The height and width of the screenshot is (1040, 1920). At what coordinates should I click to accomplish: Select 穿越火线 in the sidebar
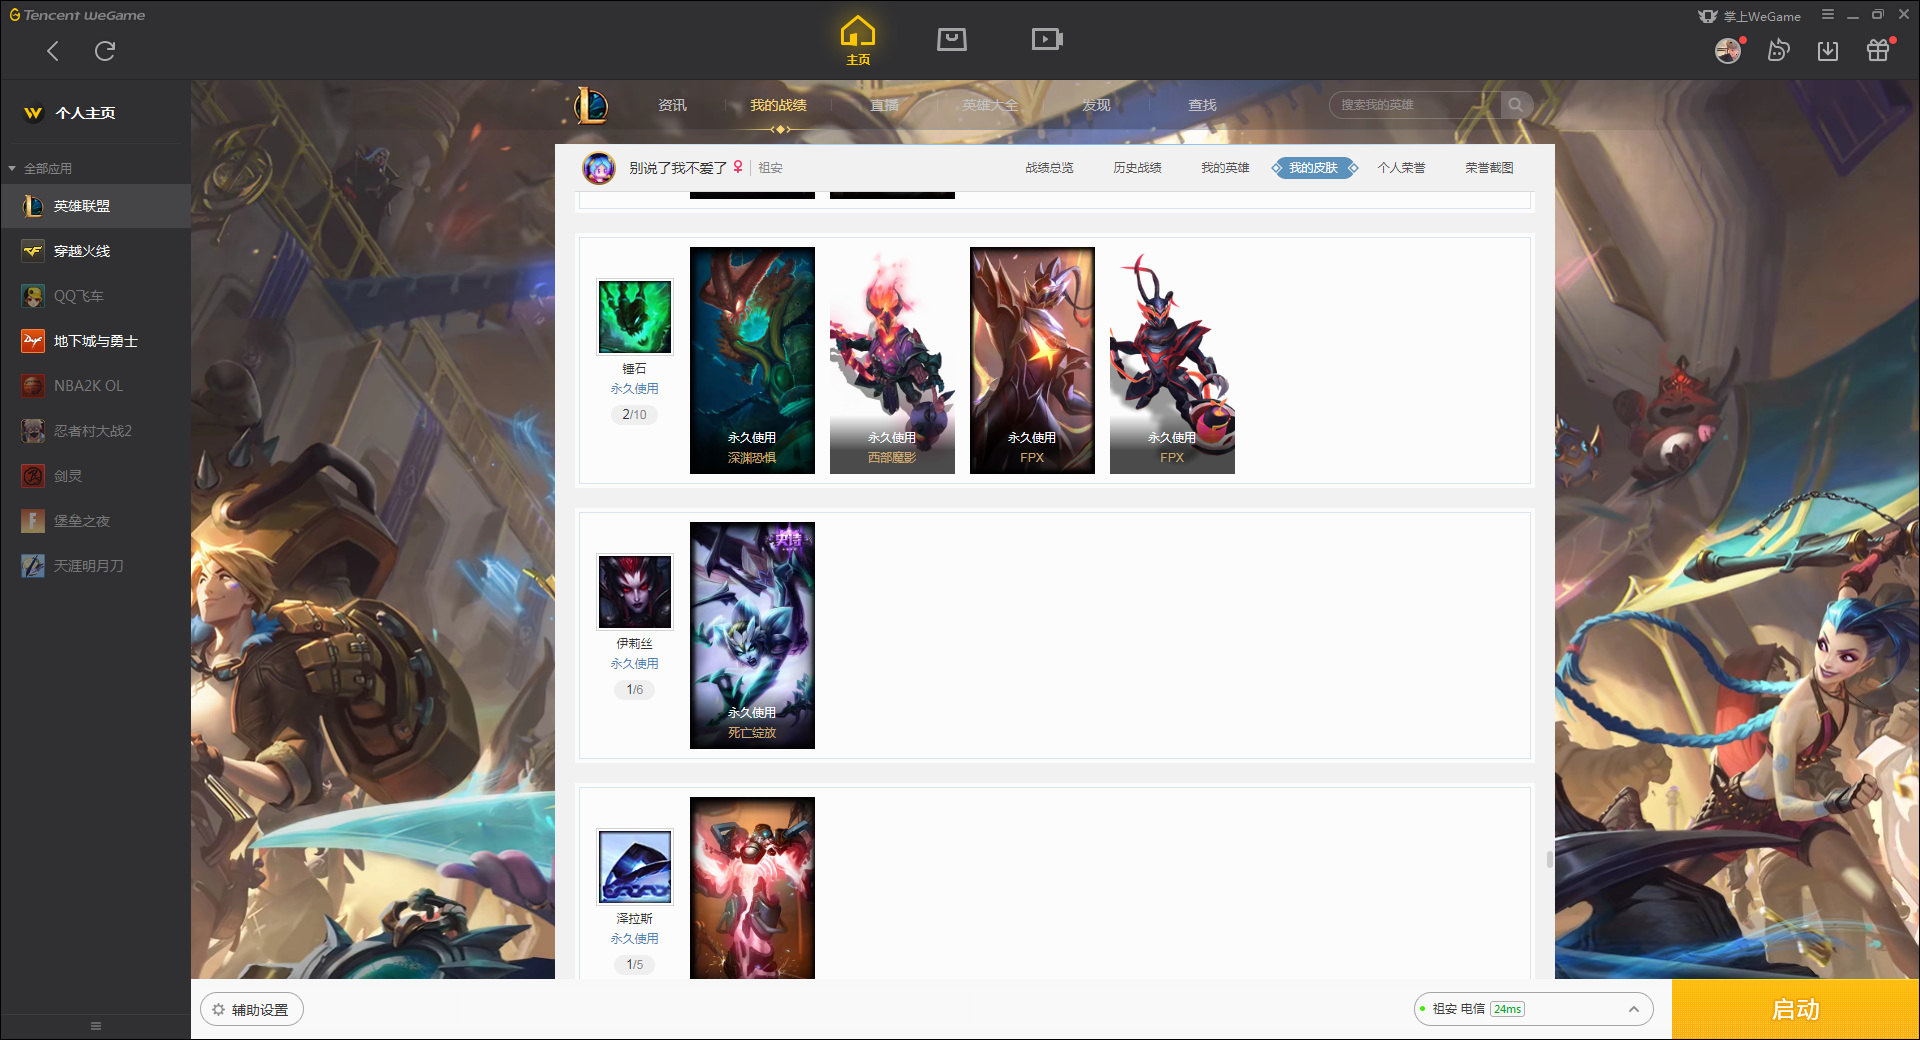[x=95, y=251]
